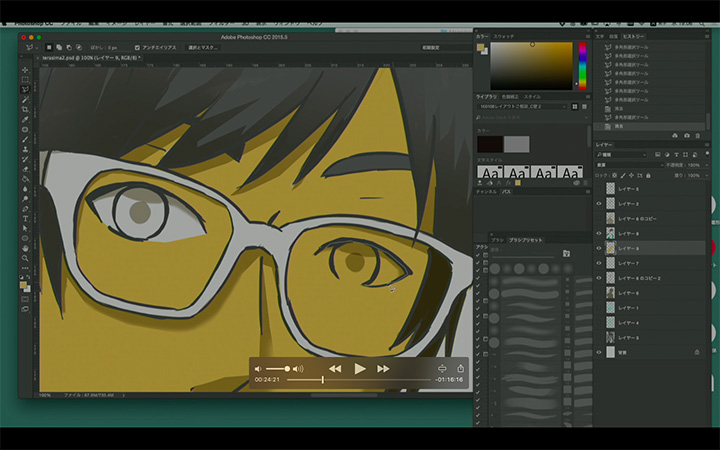Click the hue slider strip in Color panel
The width and height of the screenshot is (720, 450).
(x=582, y=66)
